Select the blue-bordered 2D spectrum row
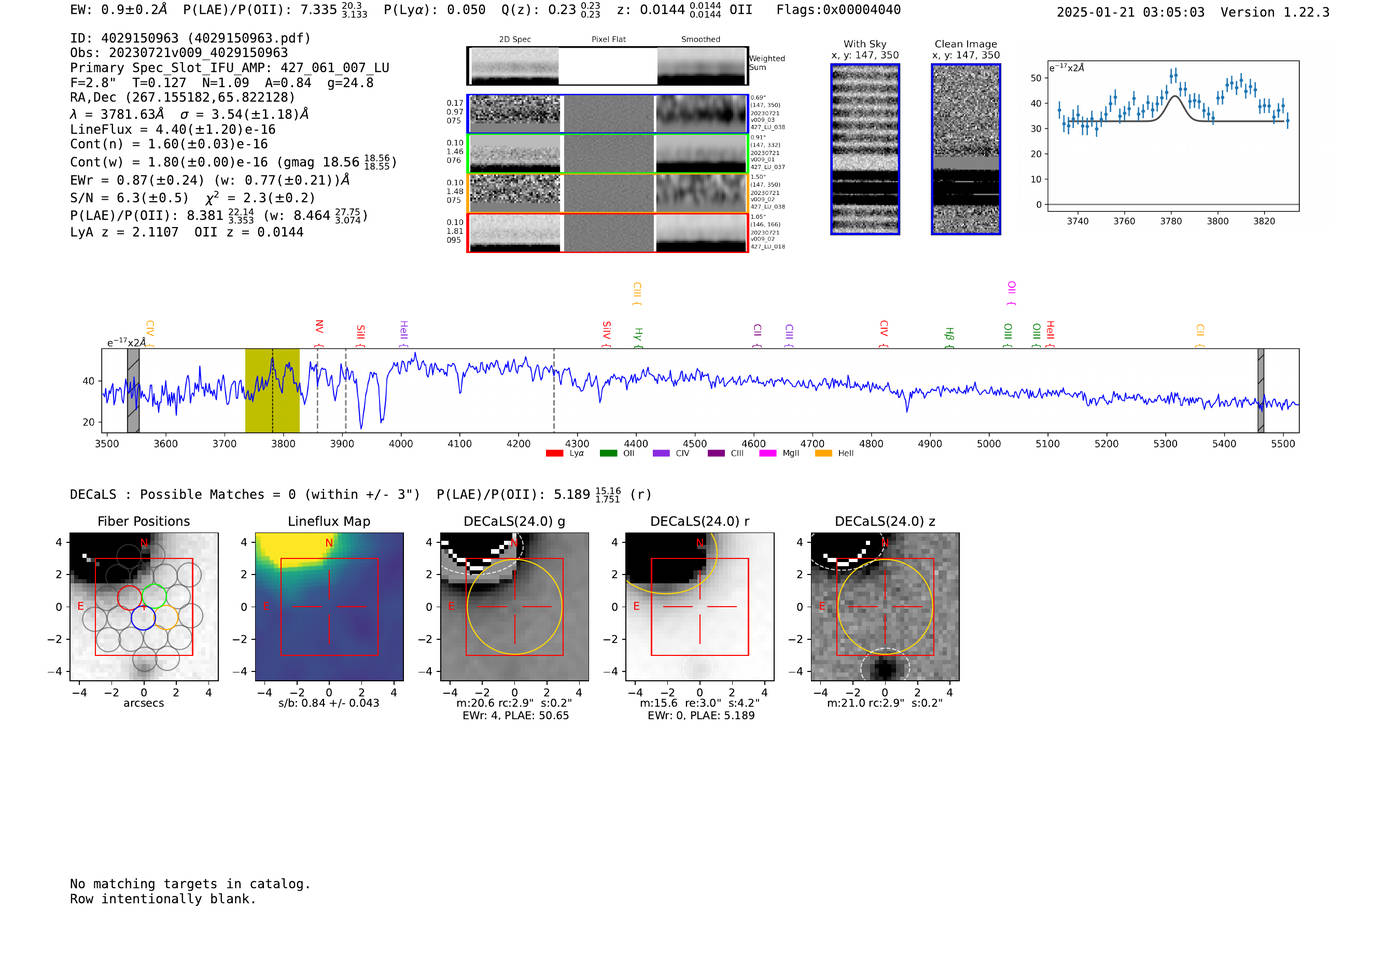 (x=607, y=114)
